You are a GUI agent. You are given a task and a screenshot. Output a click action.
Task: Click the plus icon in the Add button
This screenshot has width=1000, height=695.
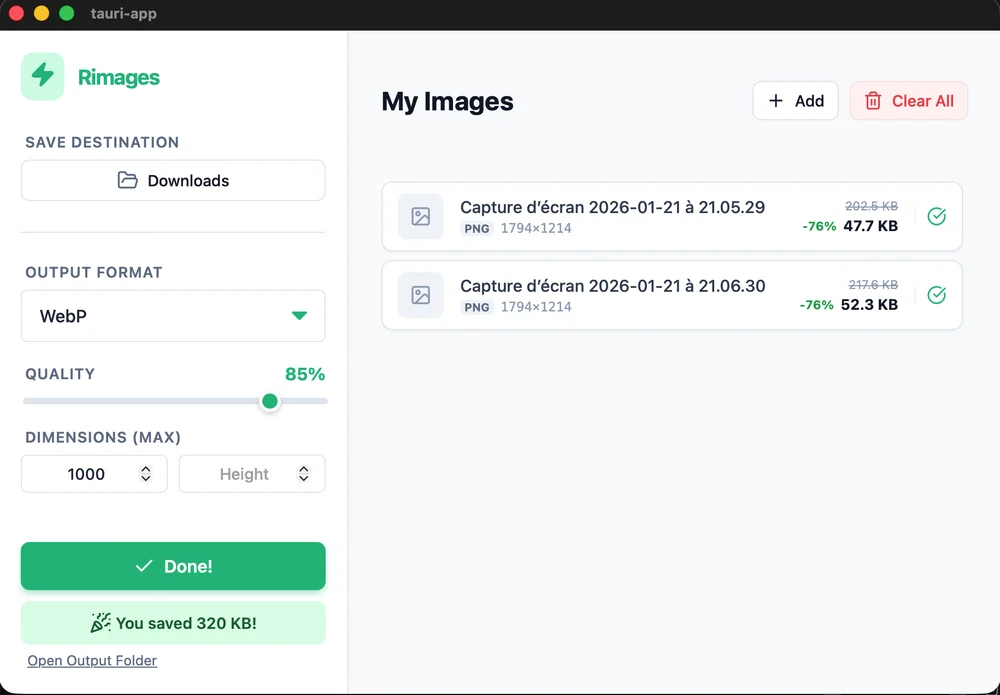pyautogui.click(x=774, y=100)
